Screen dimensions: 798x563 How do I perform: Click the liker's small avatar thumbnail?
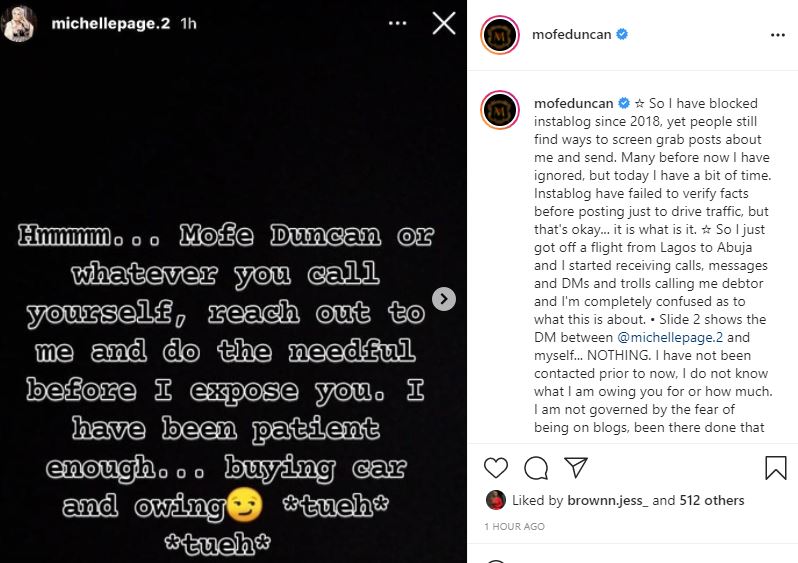[x=495, y=500]
